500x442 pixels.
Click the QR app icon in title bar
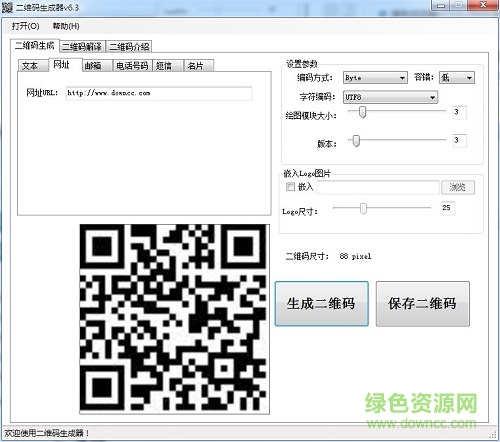7,7
